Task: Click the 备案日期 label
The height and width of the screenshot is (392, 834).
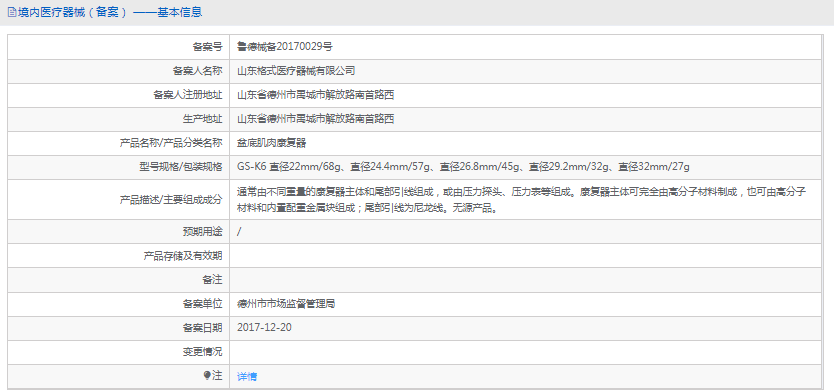Action: [x=203, y=328]
